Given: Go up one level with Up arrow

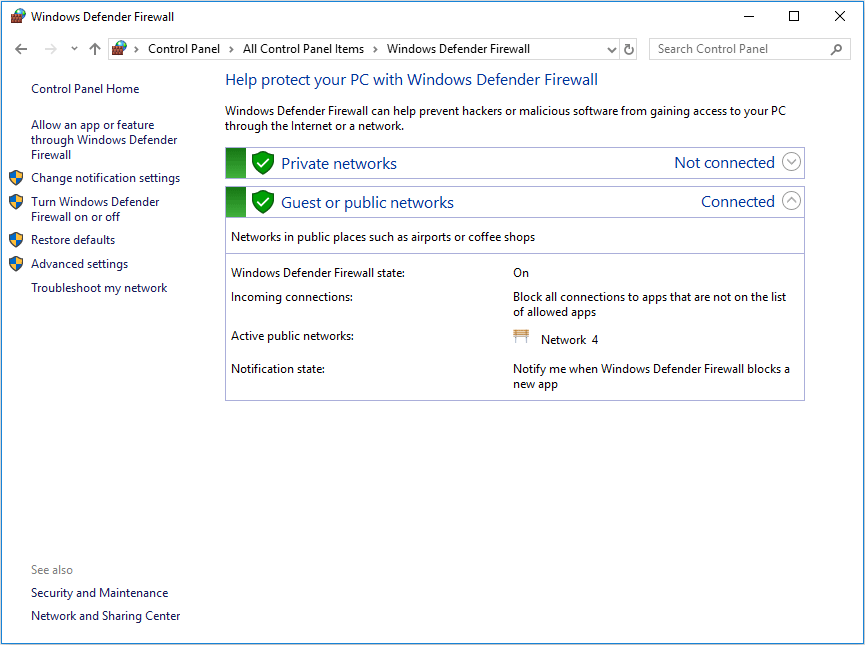Looking at the screenshot, I should pos(95,49).
